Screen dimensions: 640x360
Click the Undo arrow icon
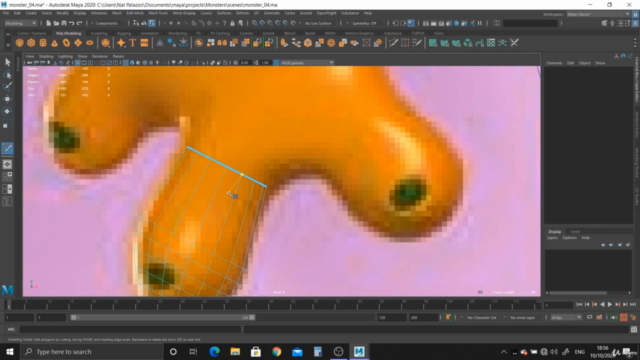71,23
